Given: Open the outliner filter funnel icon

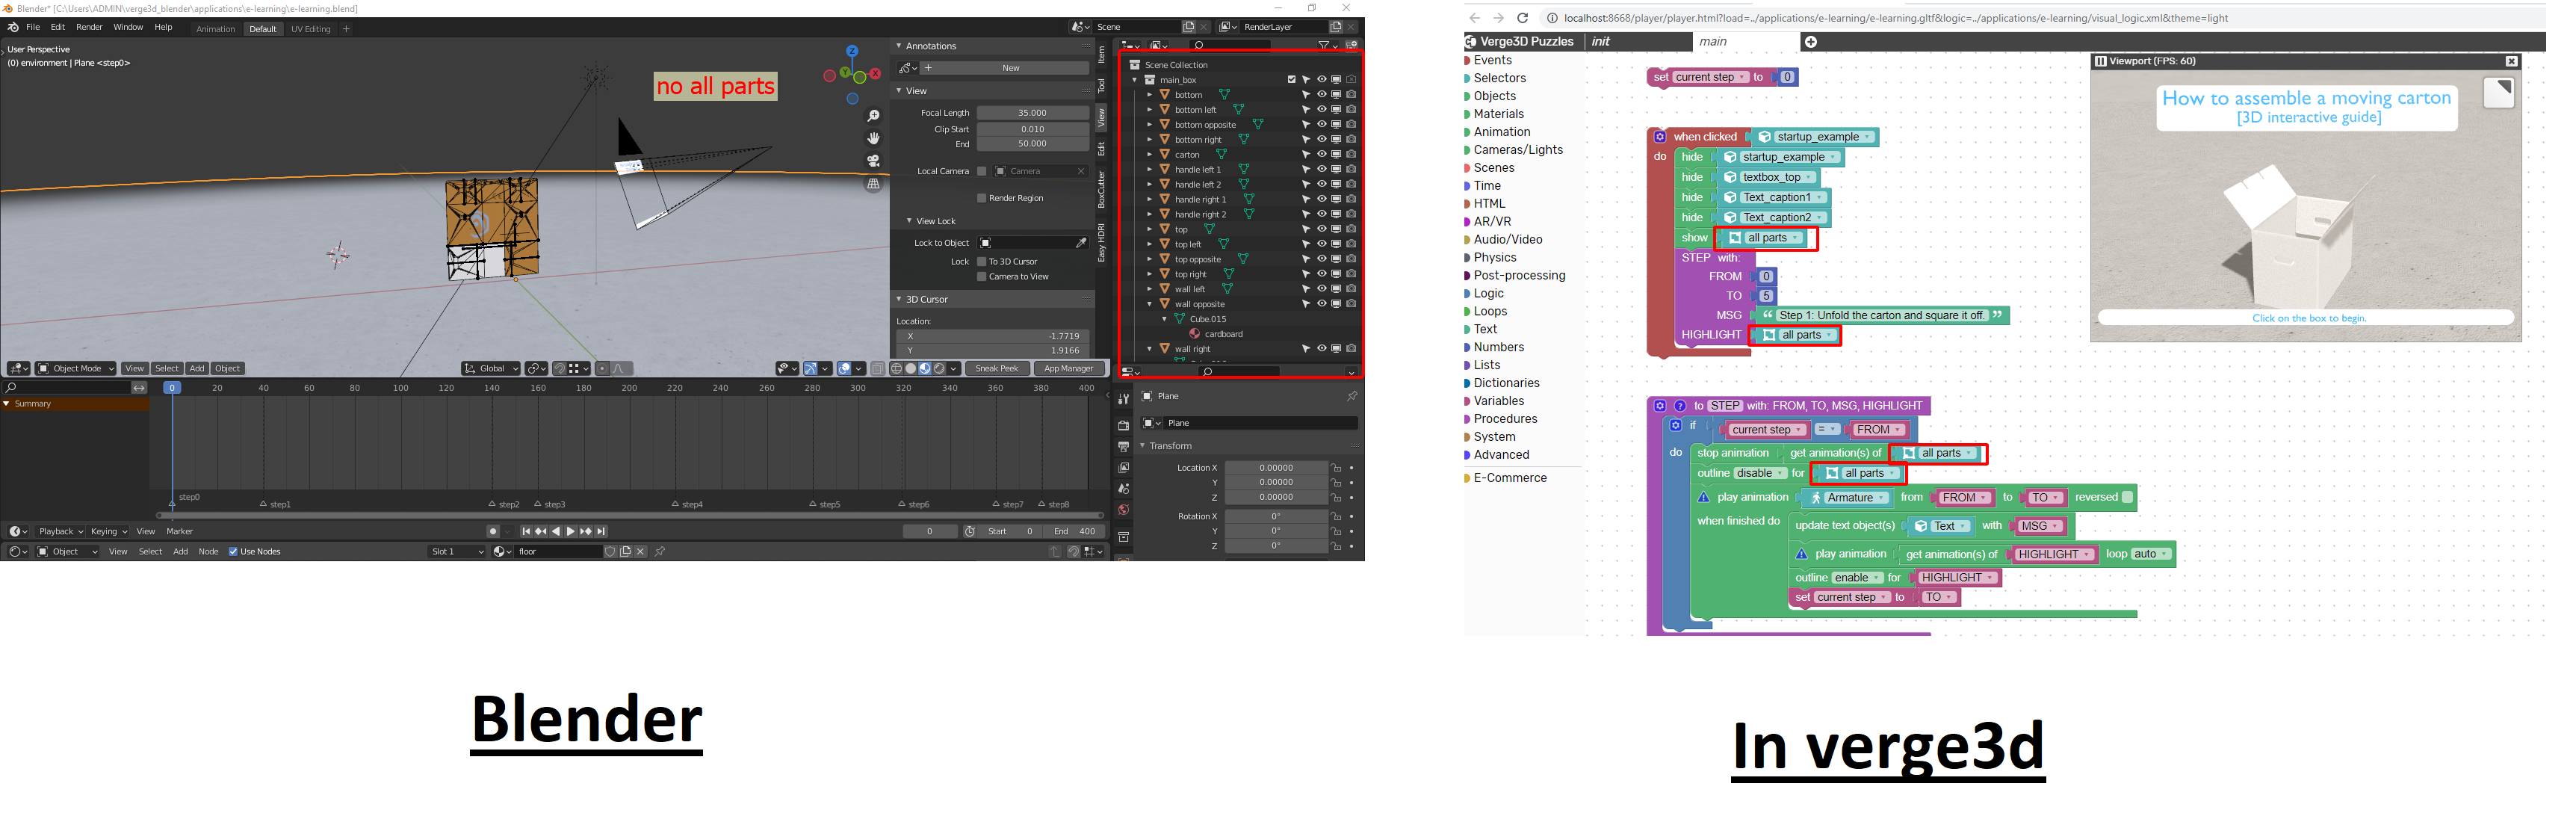Looking at the screenshot, I should (1323, 45).
